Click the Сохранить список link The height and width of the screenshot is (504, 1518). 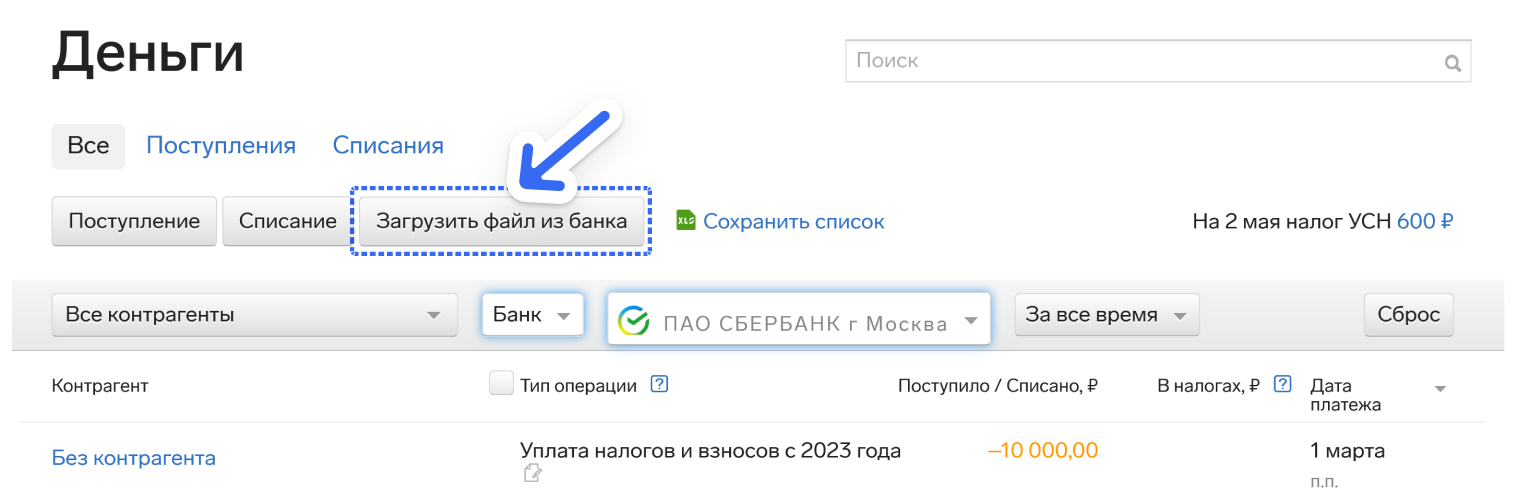click(793, 221)
